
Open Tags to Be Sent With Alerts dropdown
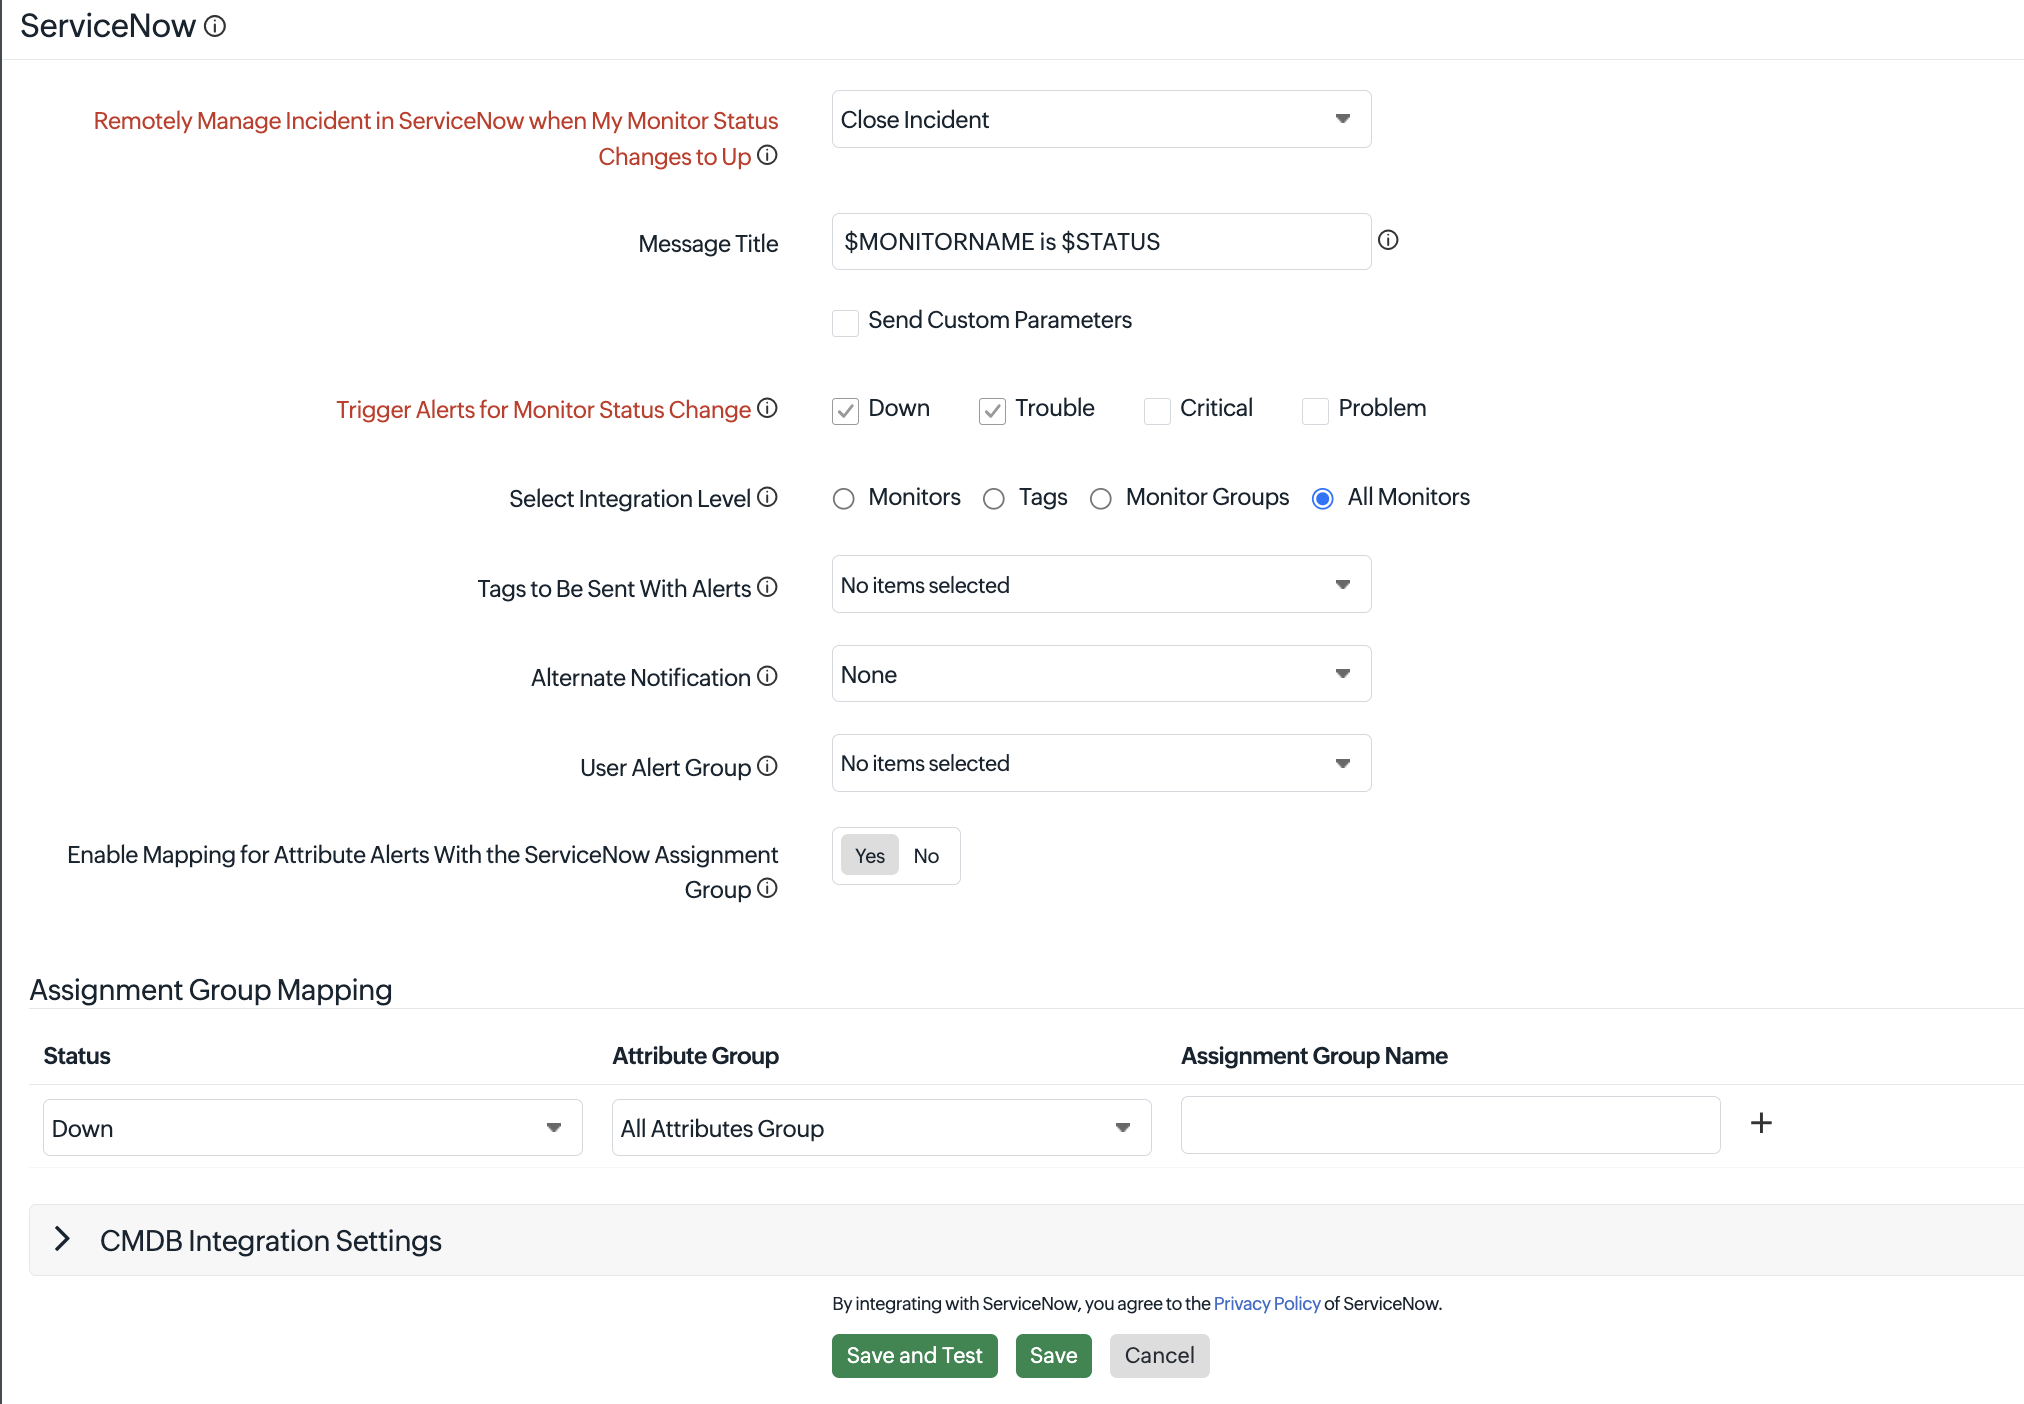[x=1101, y=584]
